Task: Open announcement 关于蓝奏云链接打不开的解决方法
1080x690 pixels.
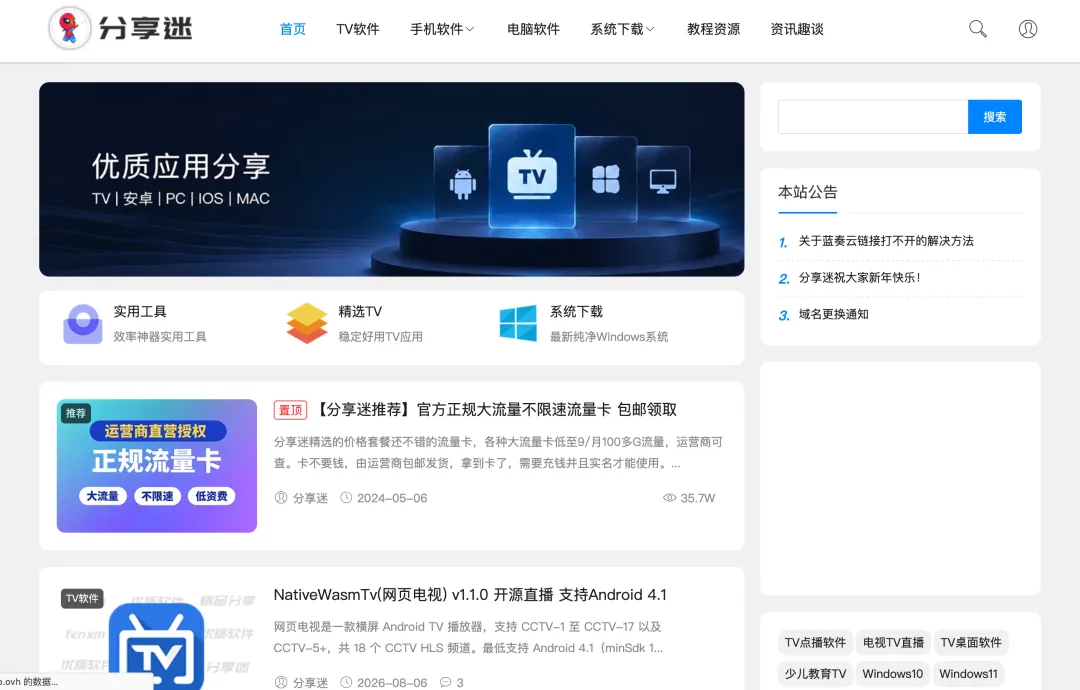Action: pos(886,241)
